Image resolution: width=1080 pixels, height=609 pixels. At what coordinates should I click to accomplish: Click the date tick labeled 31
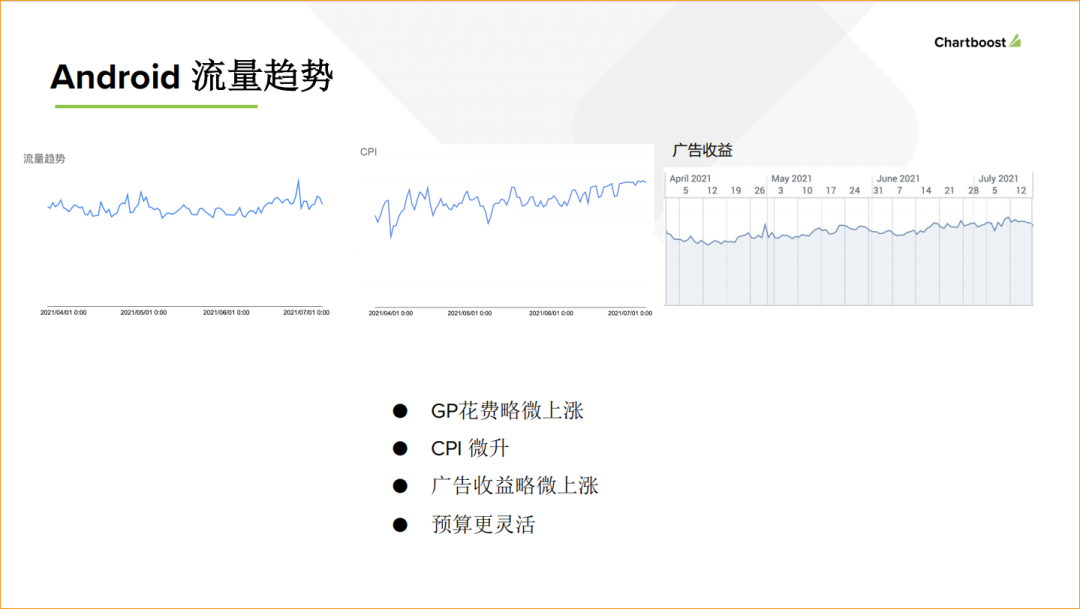coord(878,190)
